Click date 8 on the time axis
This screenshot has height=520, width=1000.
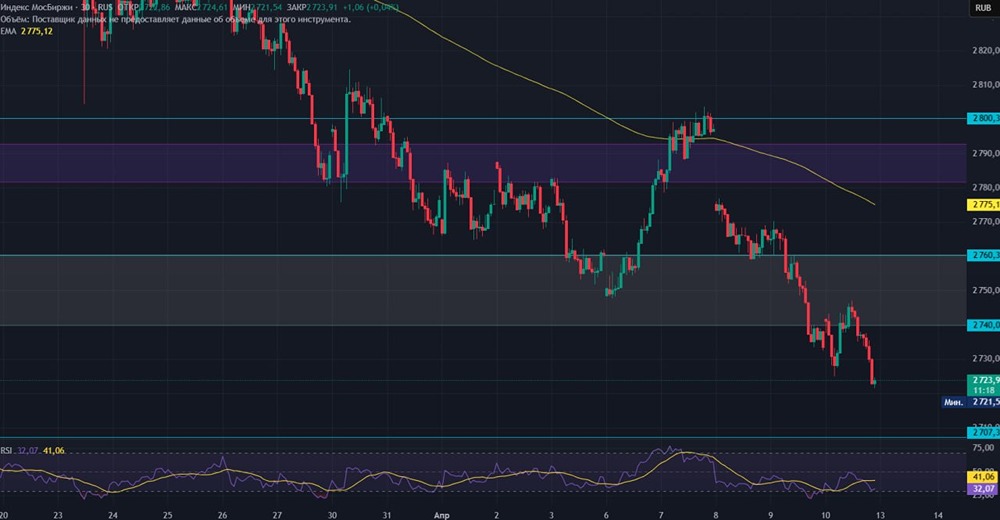716,515
